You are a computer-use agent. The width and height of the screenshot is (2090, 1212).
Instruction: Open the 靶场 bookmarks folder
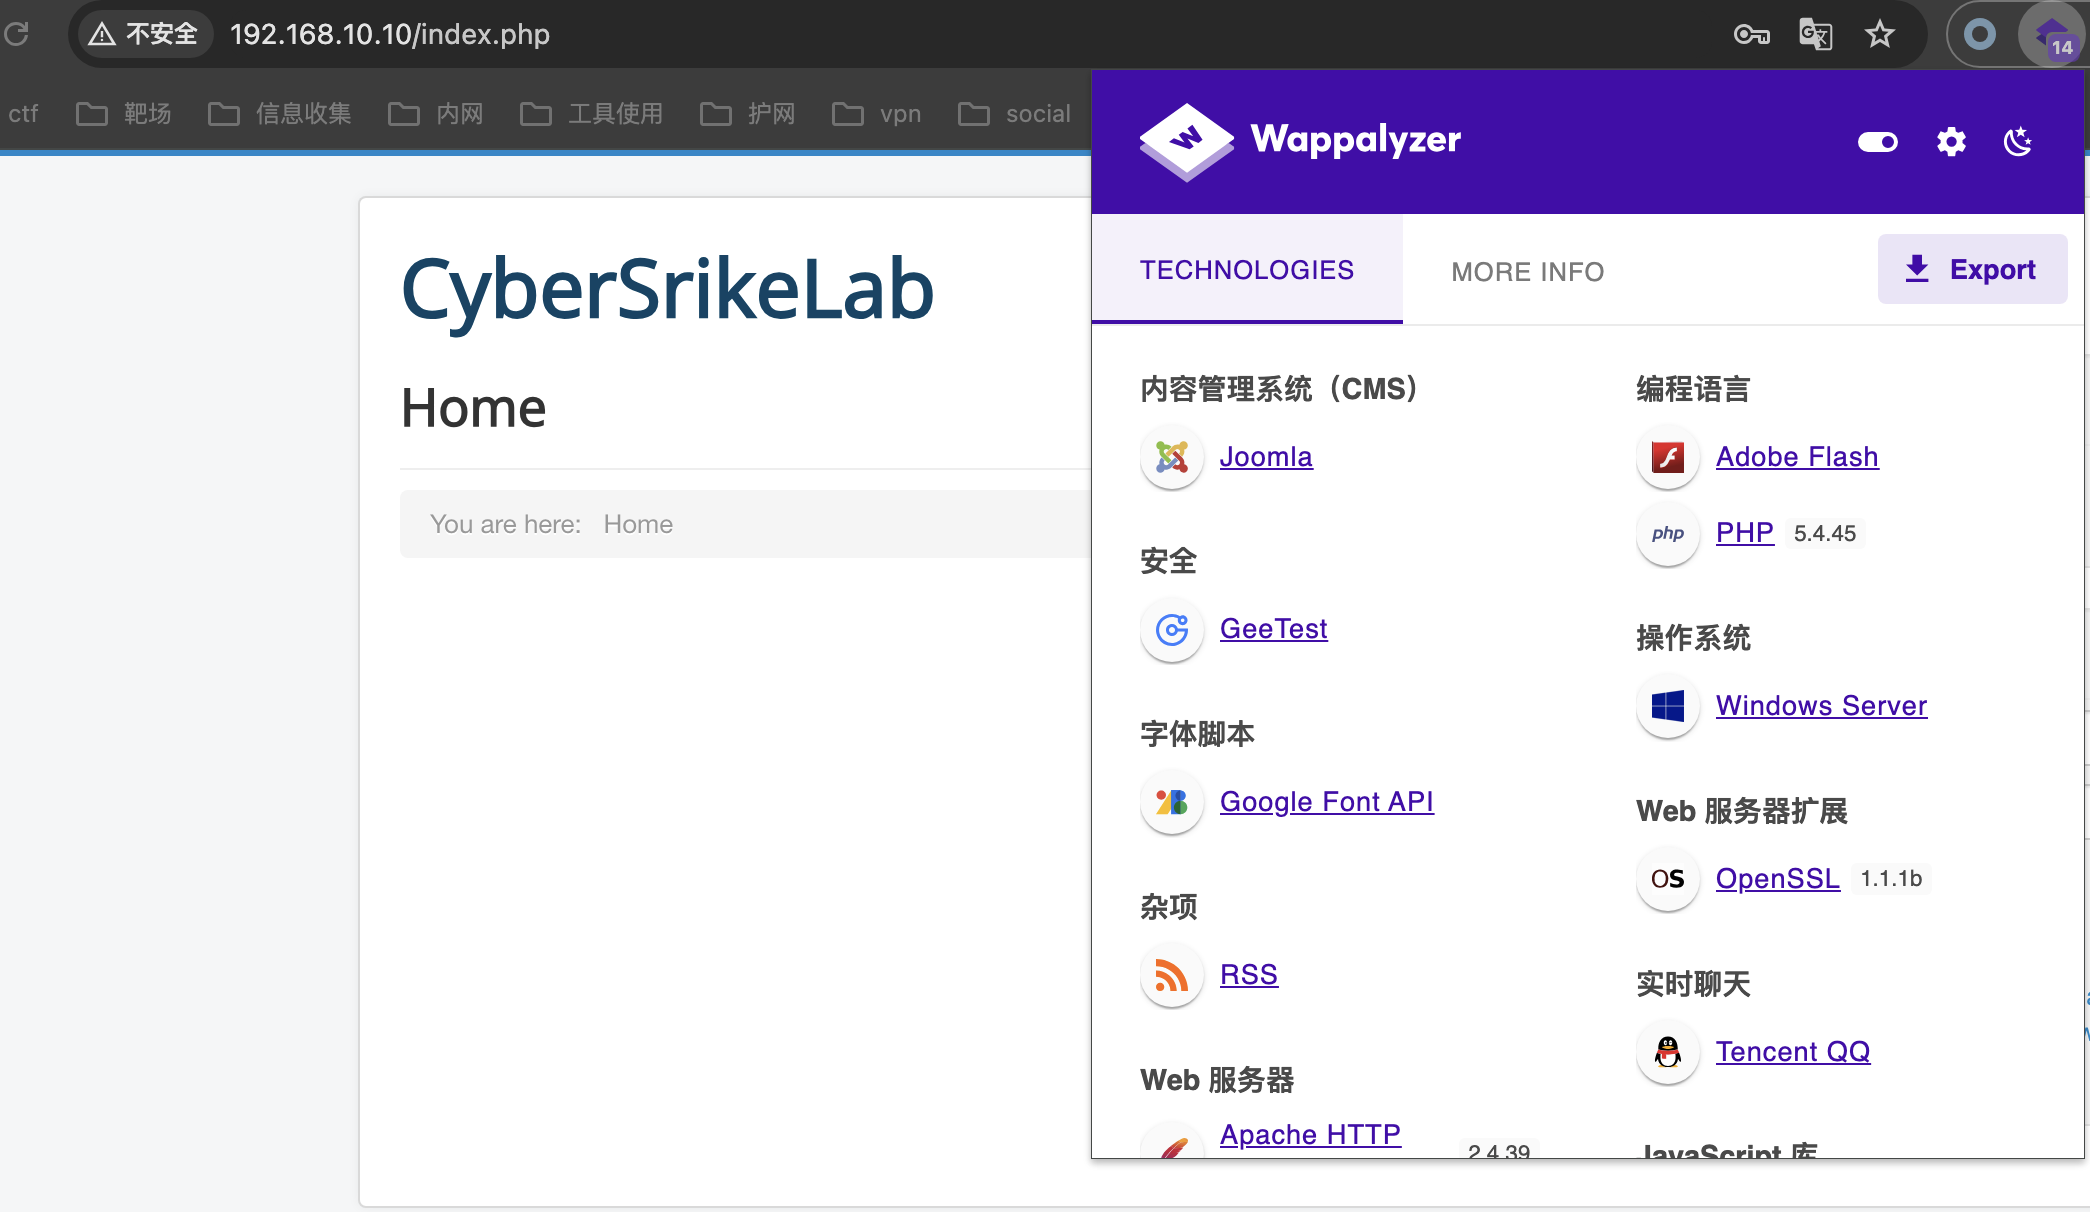tap(124, 114)
